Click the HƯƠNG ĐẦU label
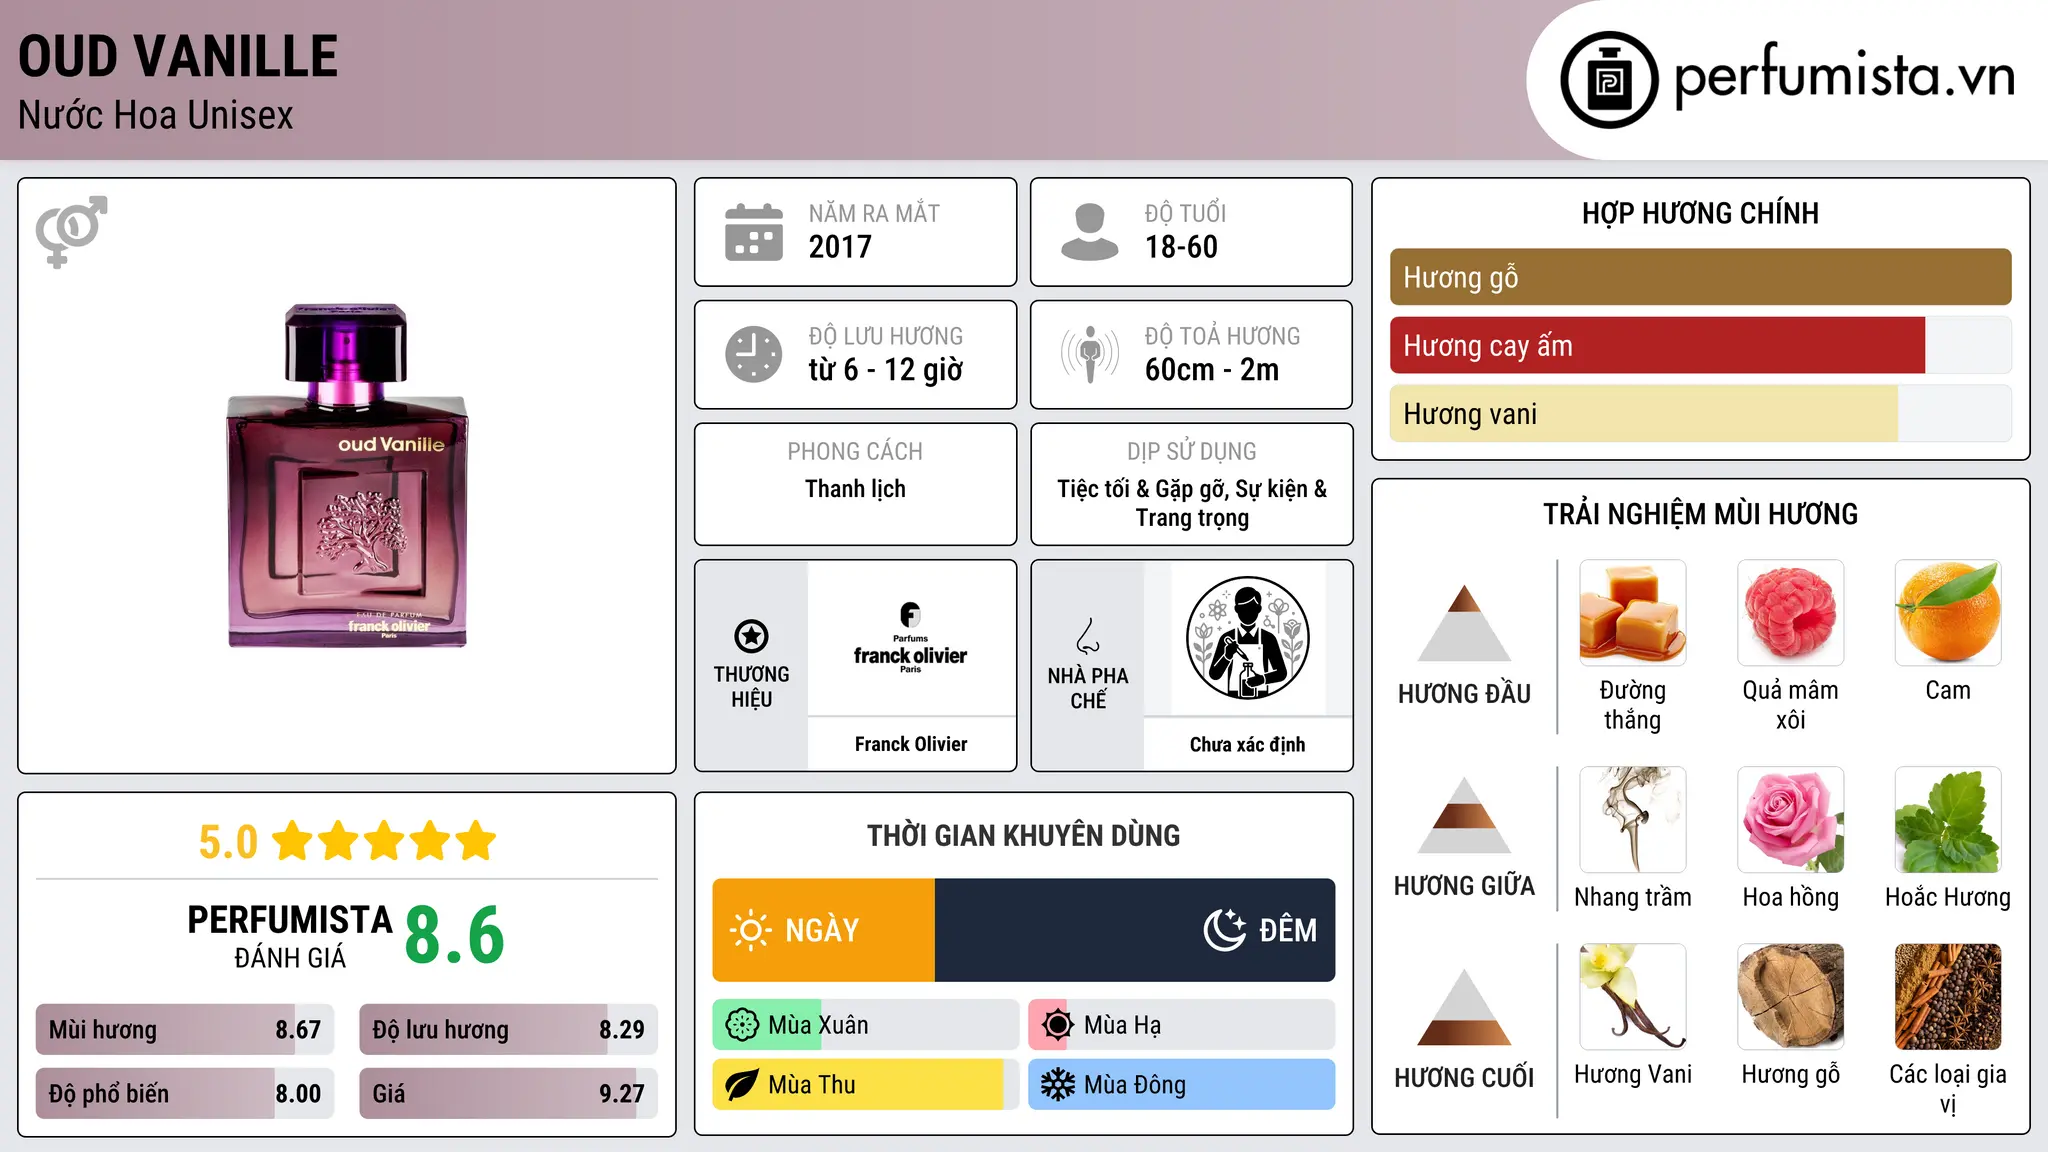 [x=1464, y=694]
